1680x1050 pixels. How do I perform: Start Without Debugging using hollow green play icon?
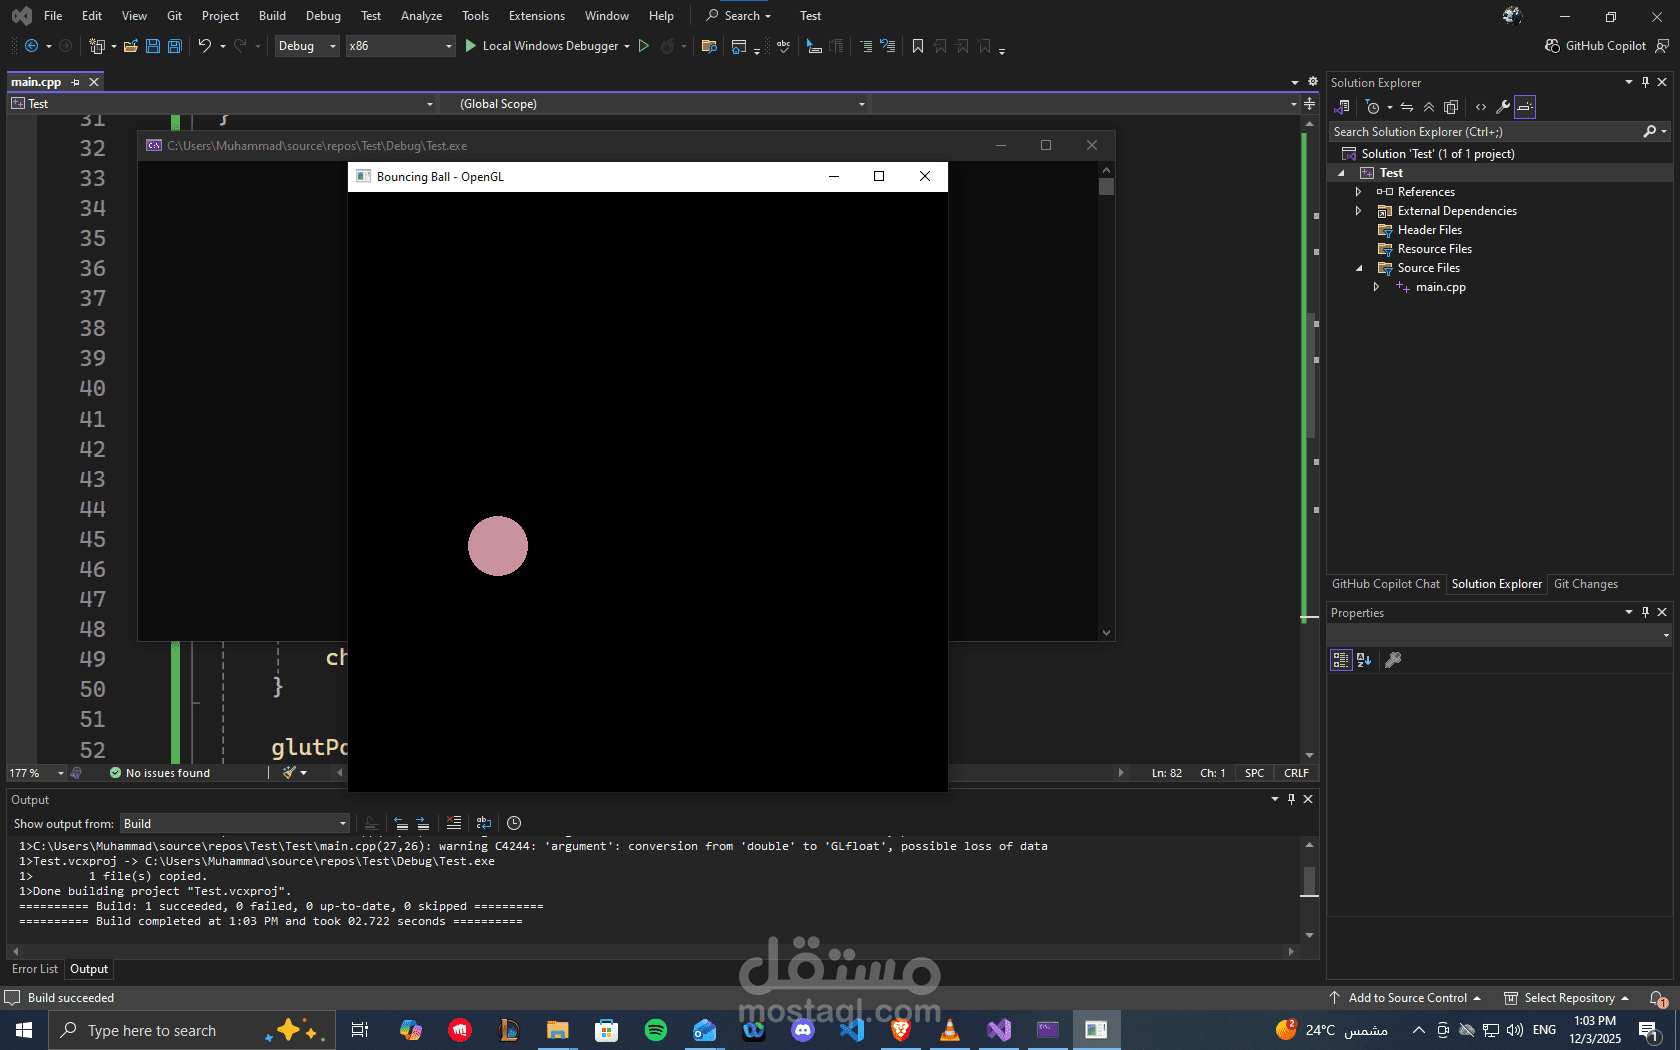coord(644,46)
